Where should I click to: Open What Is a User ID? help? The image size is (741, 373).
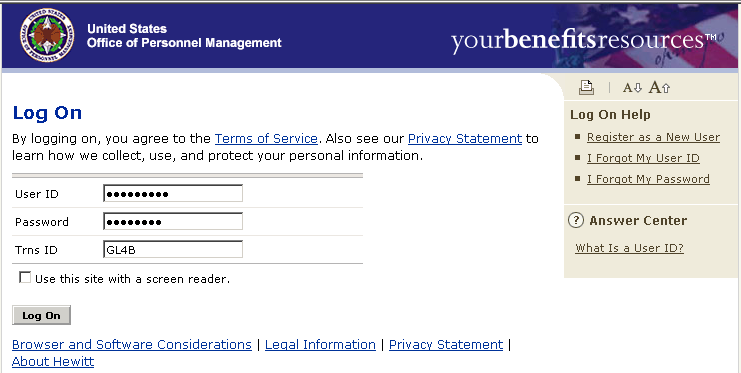pos(629,248)
